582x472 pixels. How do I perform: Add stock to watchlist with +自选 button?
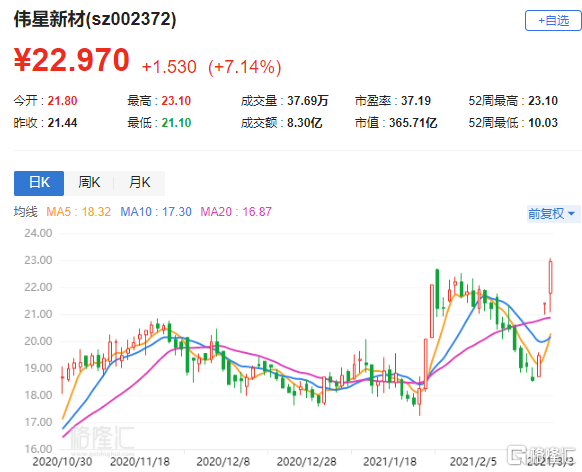553,20
